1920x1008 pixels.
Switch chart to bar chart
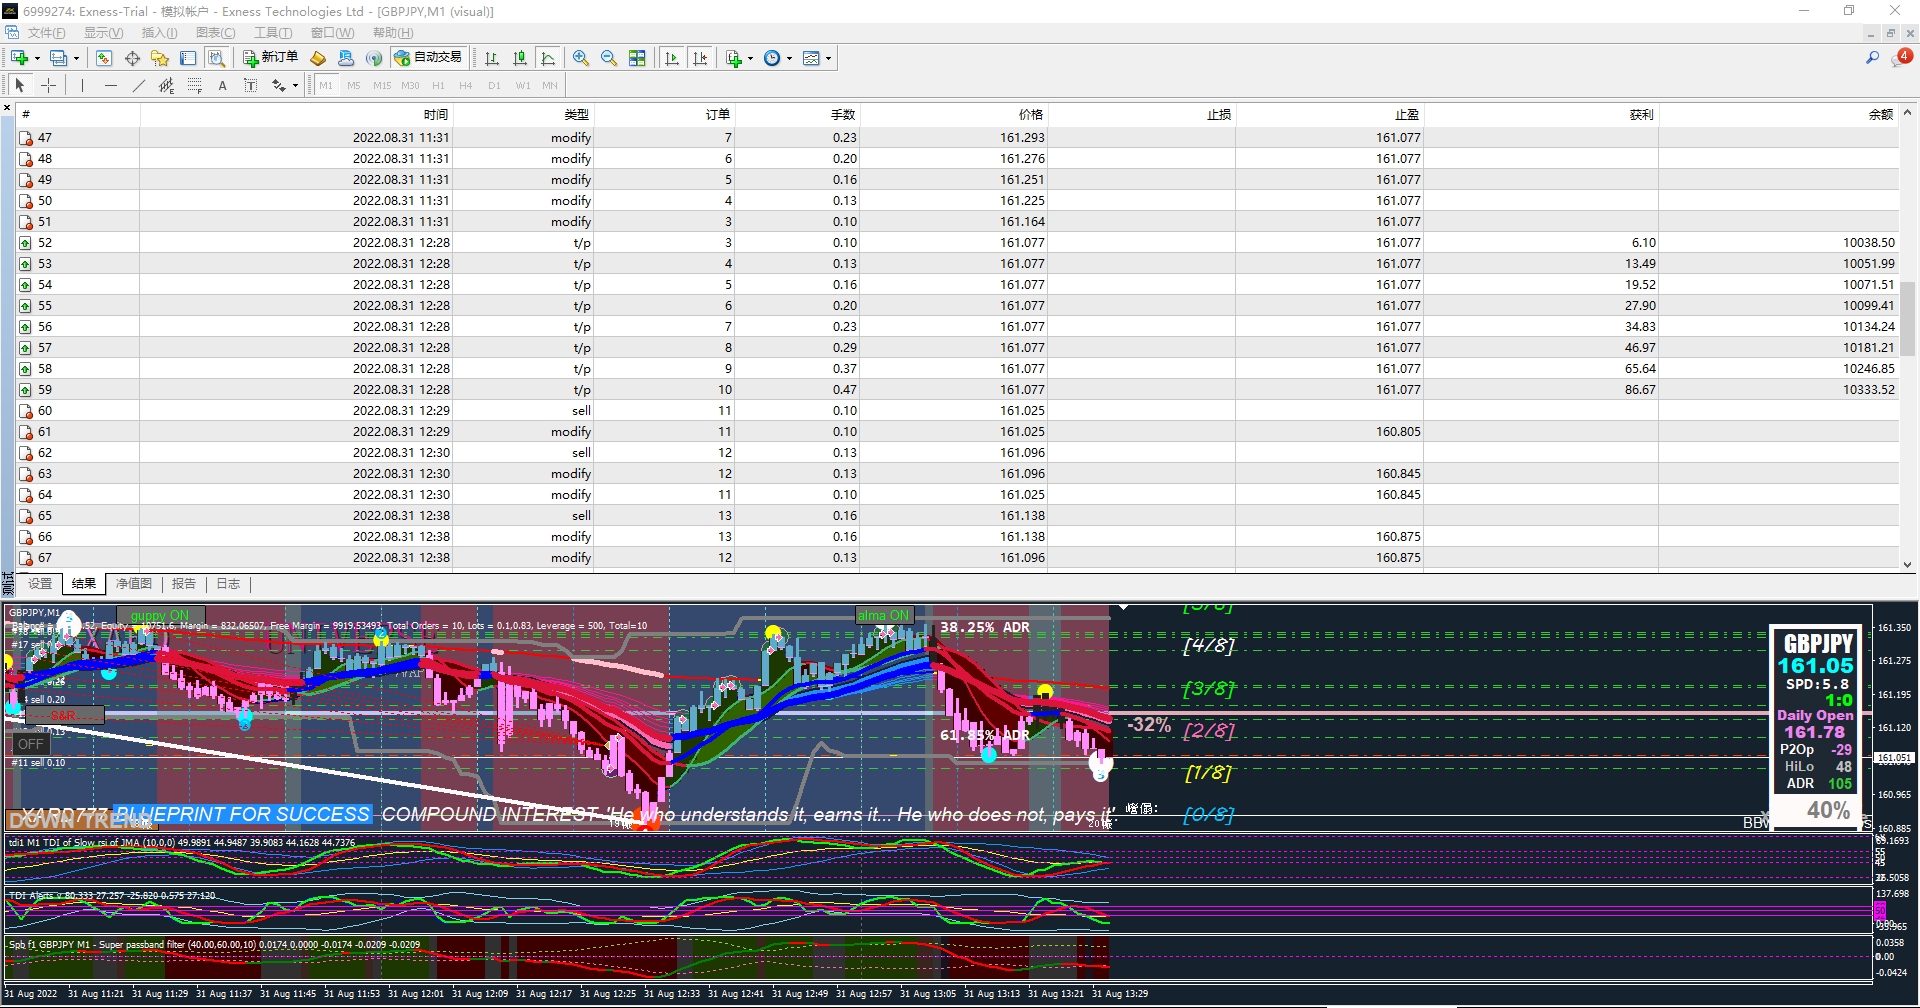tap(492, 58)
